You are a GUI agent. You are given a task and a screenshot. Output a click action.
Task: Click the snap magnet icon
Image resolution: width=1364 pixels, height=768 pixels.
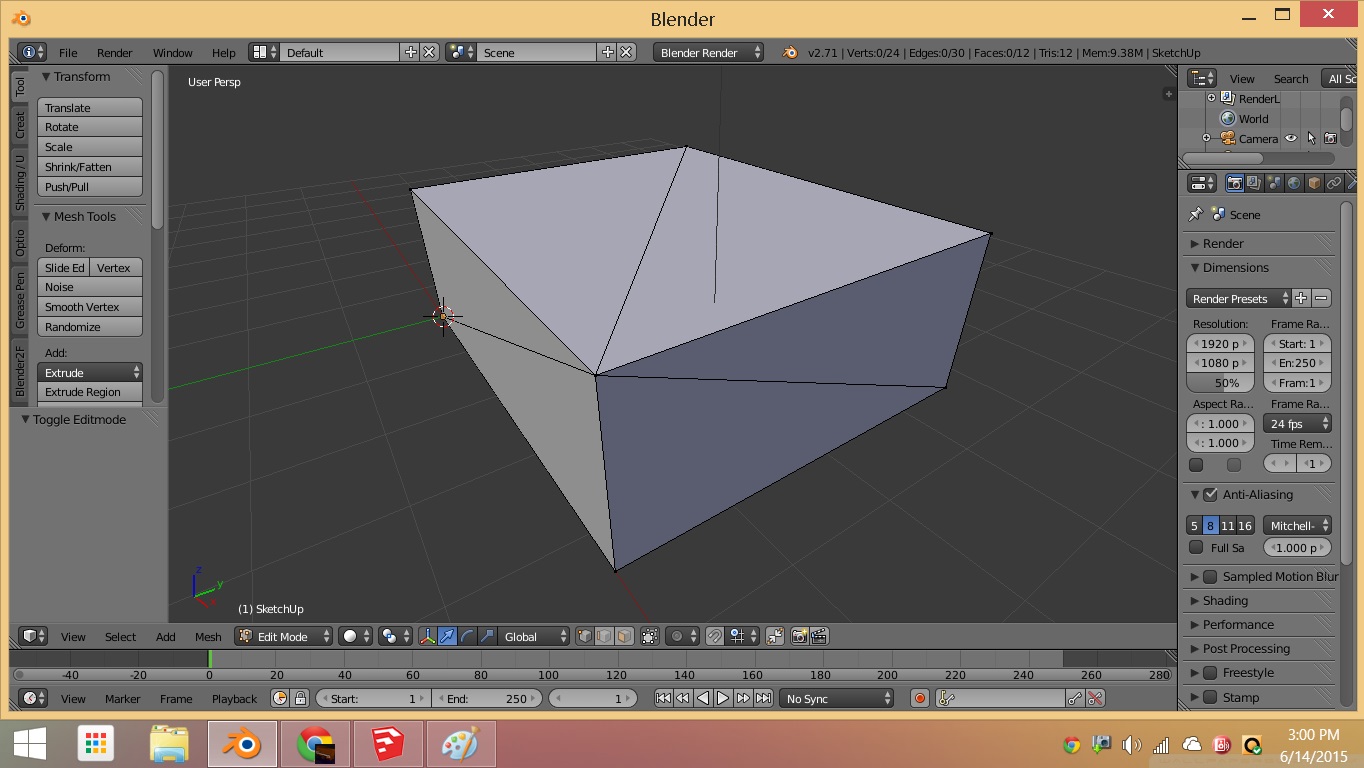click(x=714, y=636)
